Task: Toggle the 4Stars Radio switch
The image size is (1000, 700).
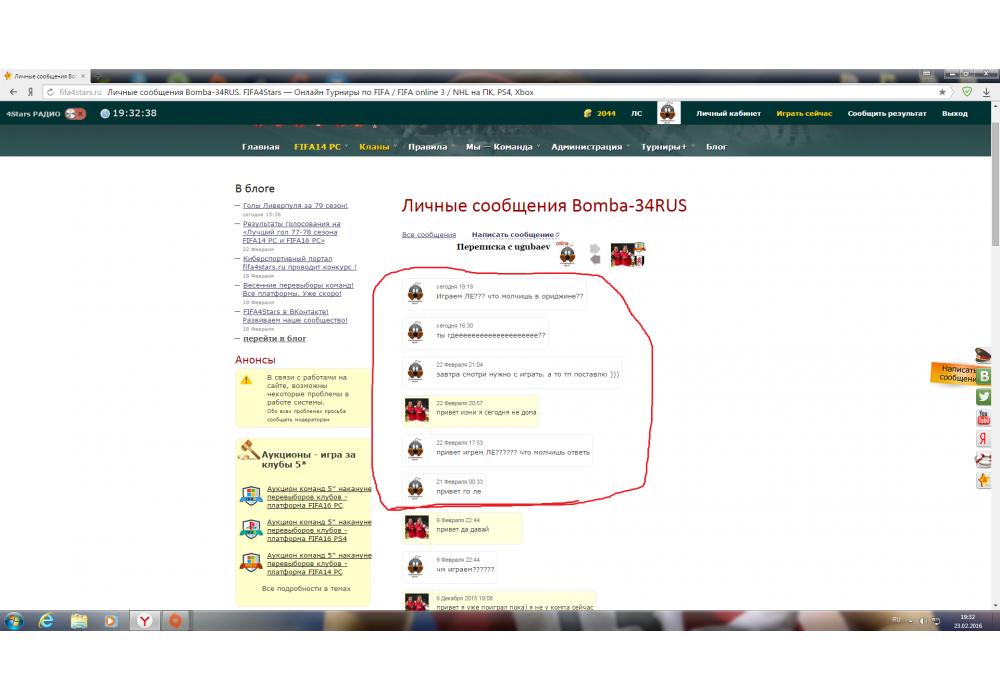Action: pos(75,113)
